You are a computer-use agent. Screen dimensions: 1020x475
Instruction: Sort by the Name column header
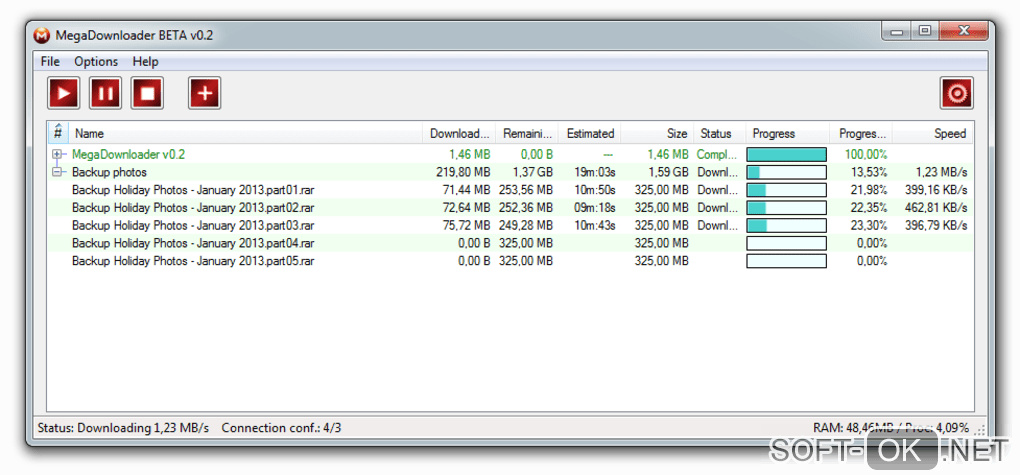click(245, 133)
